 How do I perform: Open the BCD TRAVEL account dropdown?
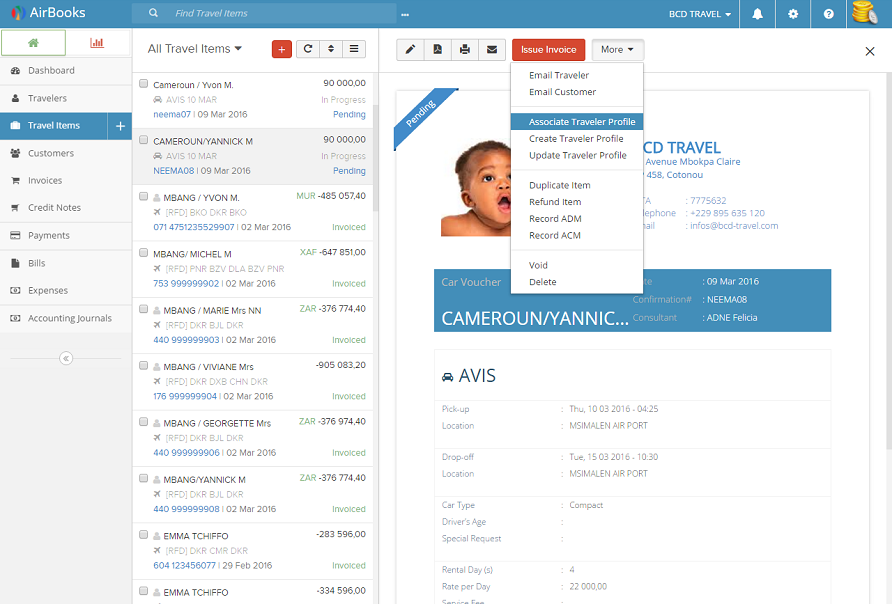coord(700,14)
